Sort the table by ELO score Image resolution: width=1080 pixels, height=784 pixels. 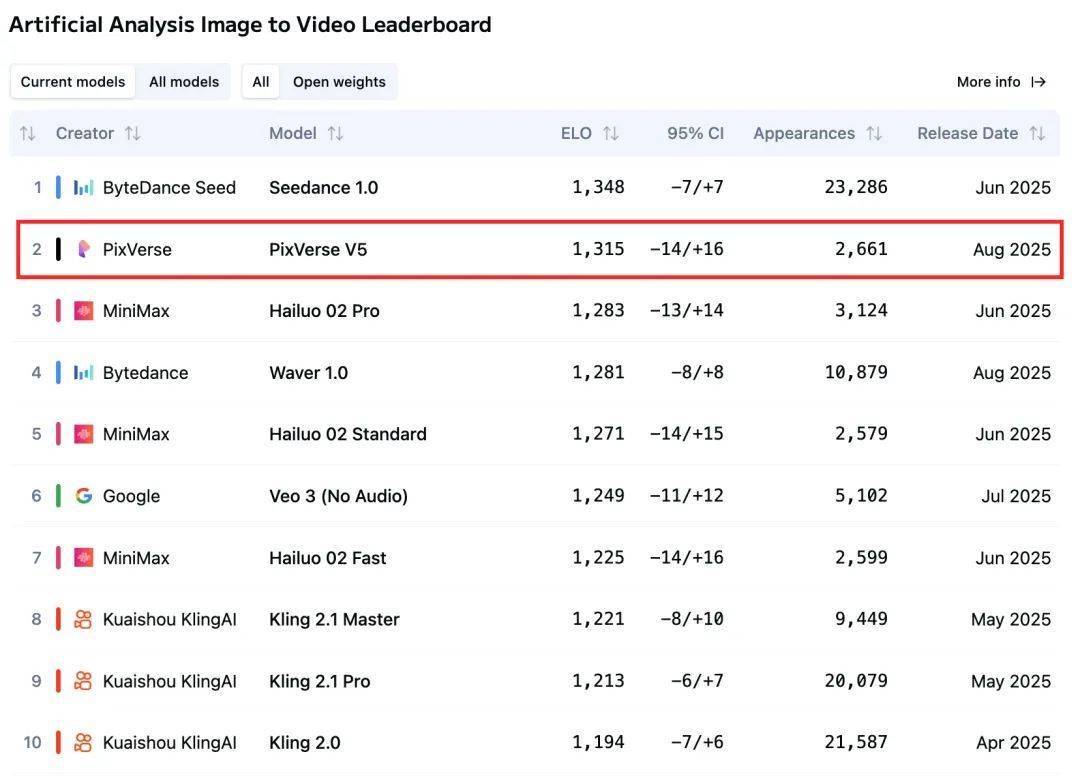(589, 133)
